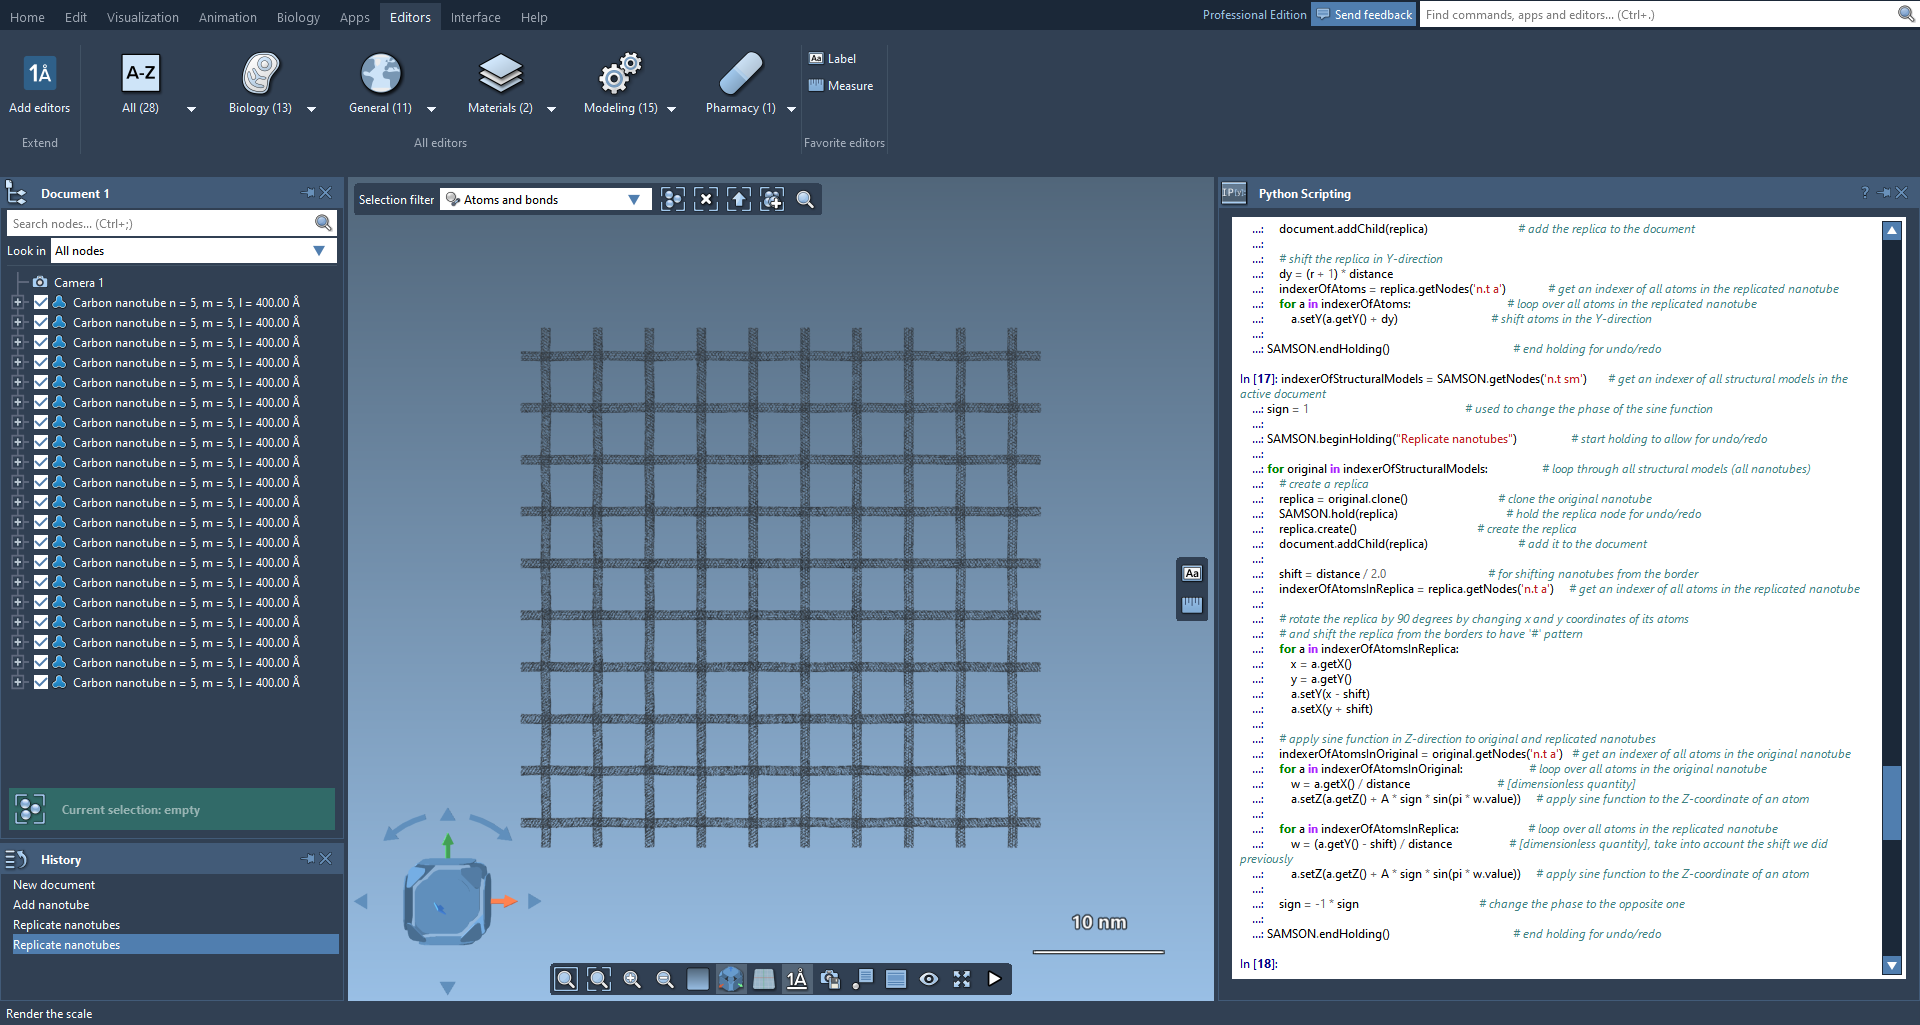Image resolution: width=1920 pixels, height=1025 pixels.
Task: Click the Send feedback button
Action: click(1364, 15)
